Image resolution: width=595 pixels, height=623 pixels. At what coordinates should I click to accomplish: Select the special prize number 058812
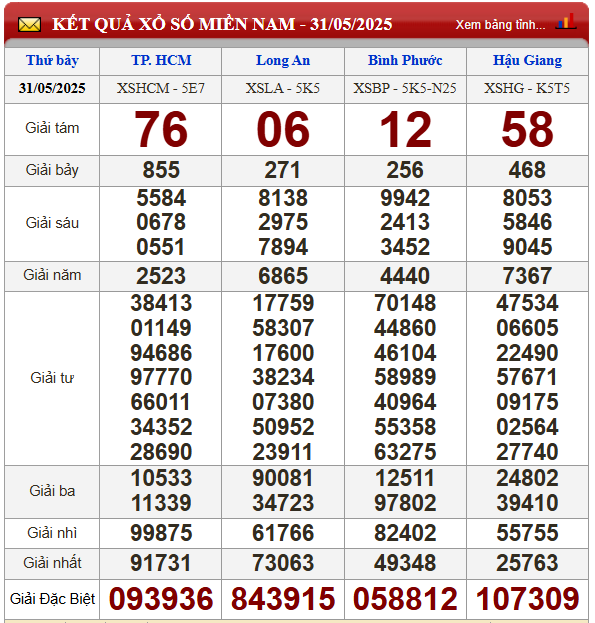click(405, 599)
